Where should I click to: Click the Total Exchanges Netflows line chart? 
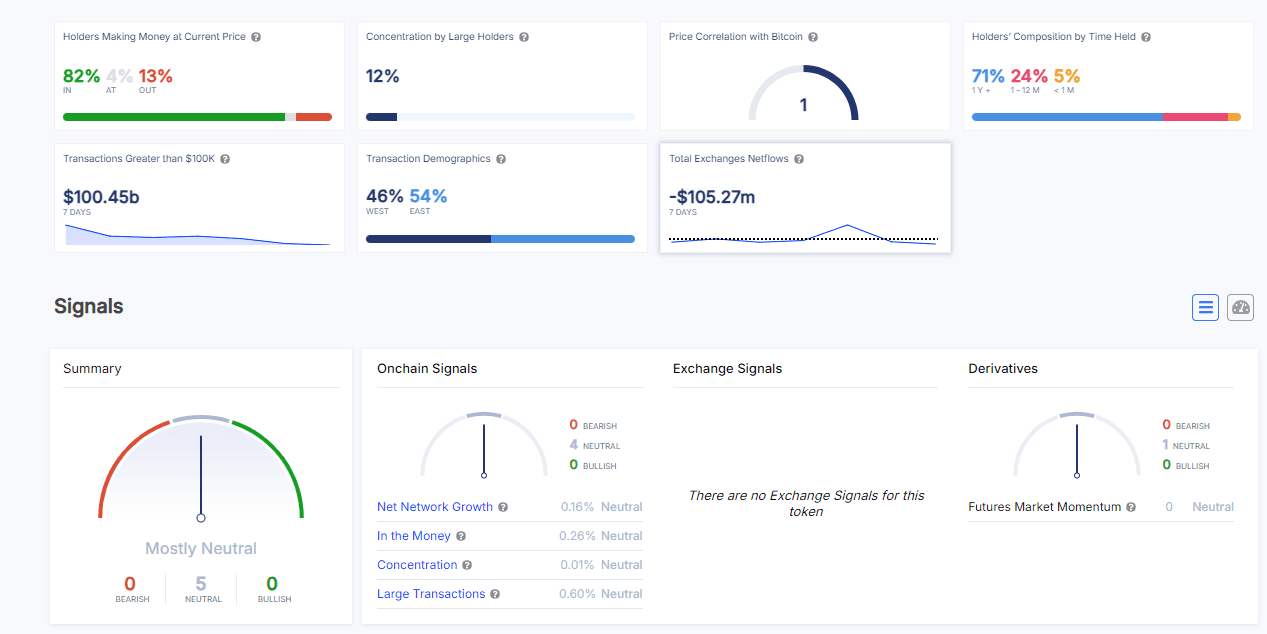[x=804, y=236]
